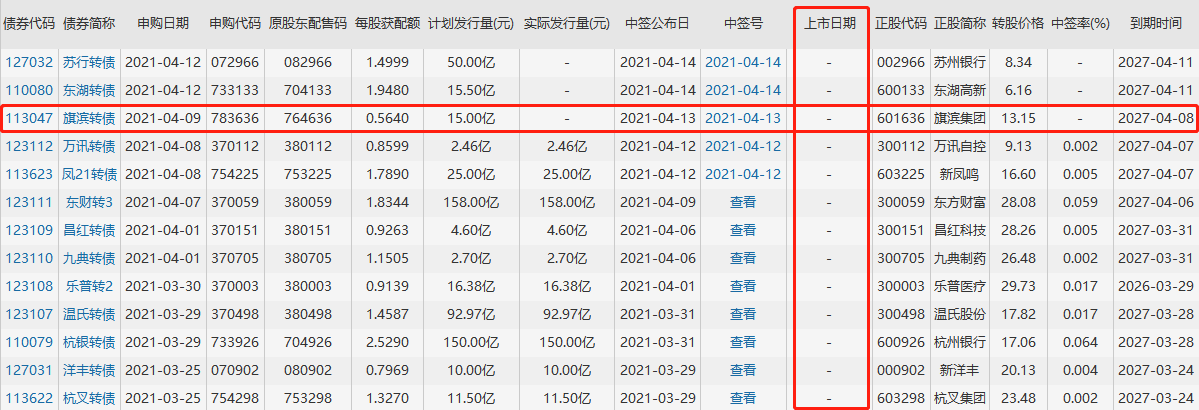Open bond code link 113622
This screenshot has width=1199, height=410.
tap(29, 398)
